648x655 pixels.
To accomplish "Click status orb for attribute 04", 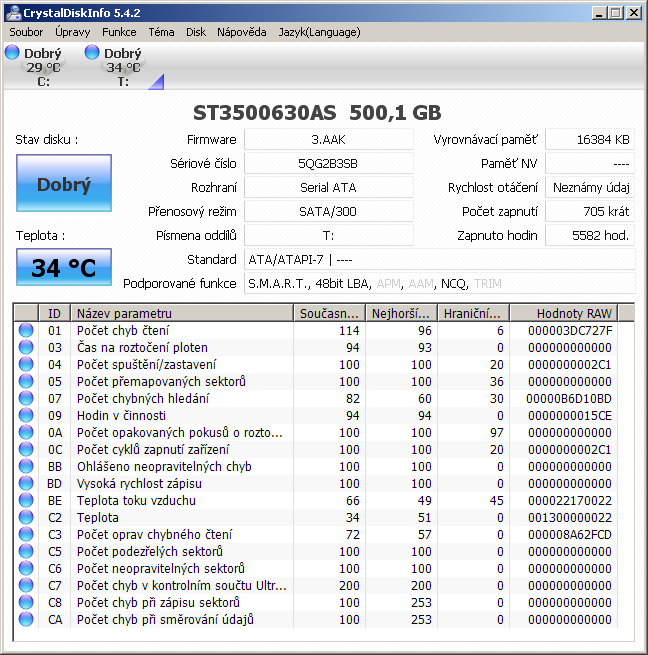I will 26,364.
